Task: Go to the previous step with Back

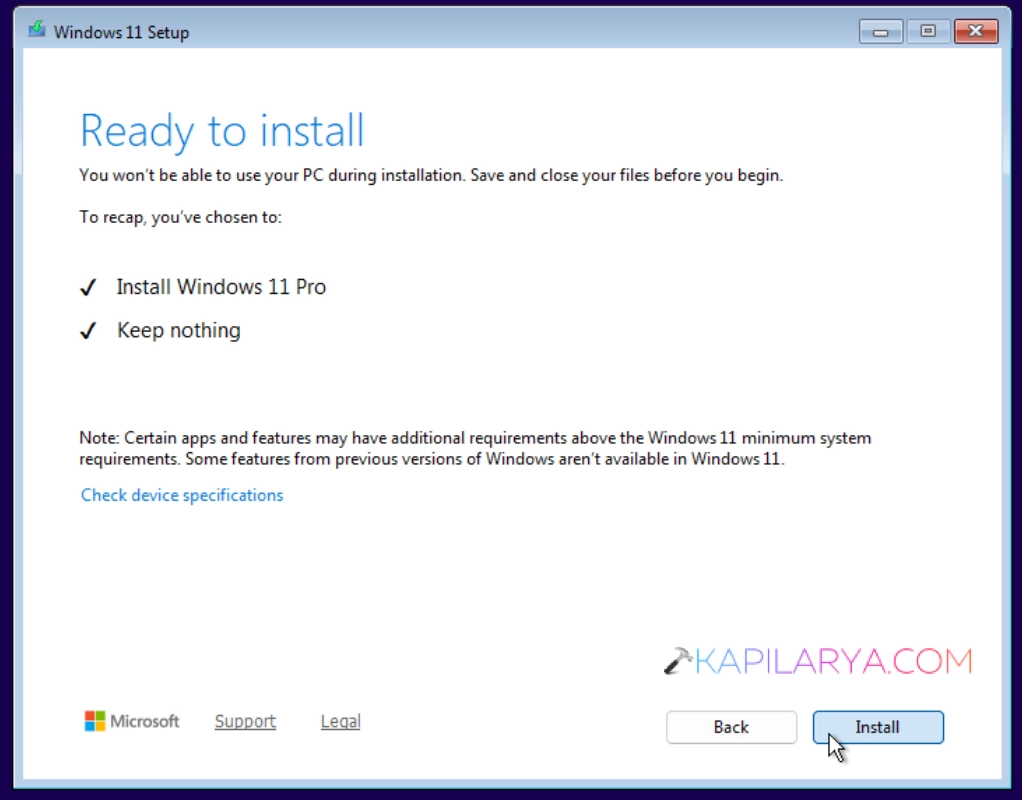Action: (x=731, y=727)
